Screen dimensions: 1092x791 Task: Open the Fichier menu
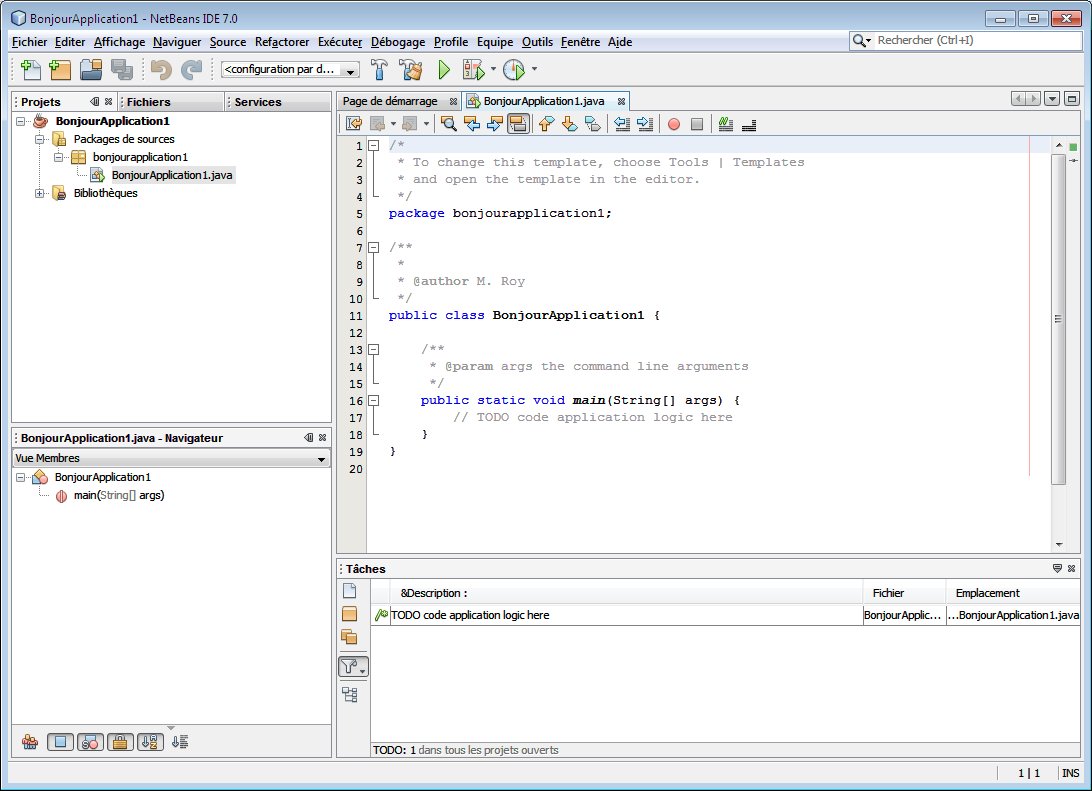tap(29, 42)
